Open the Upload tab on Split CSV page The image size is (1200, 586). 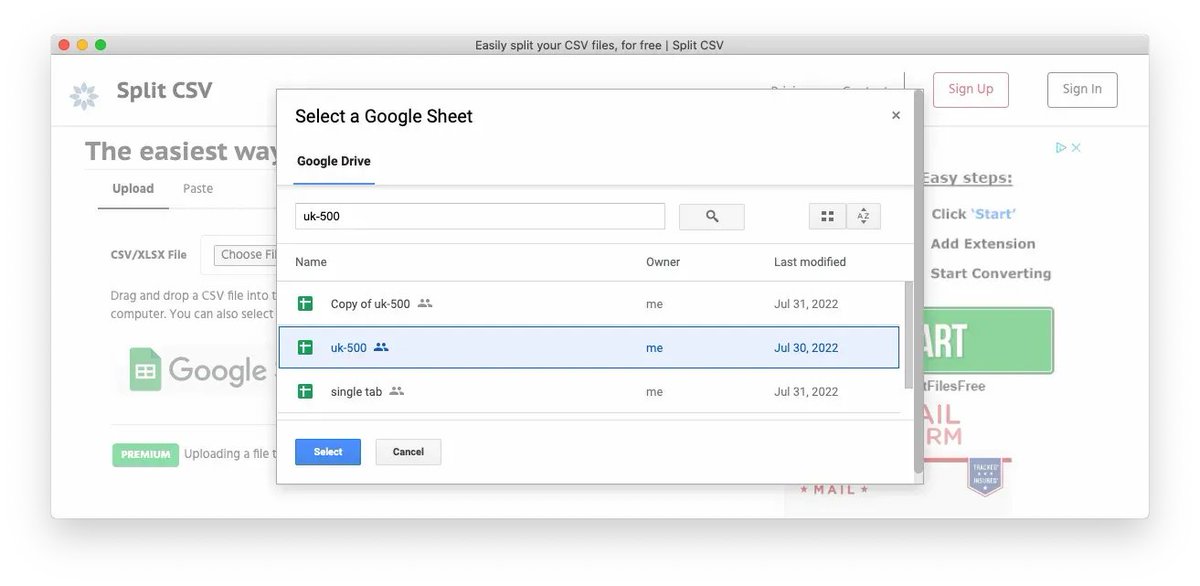[133, 188]
